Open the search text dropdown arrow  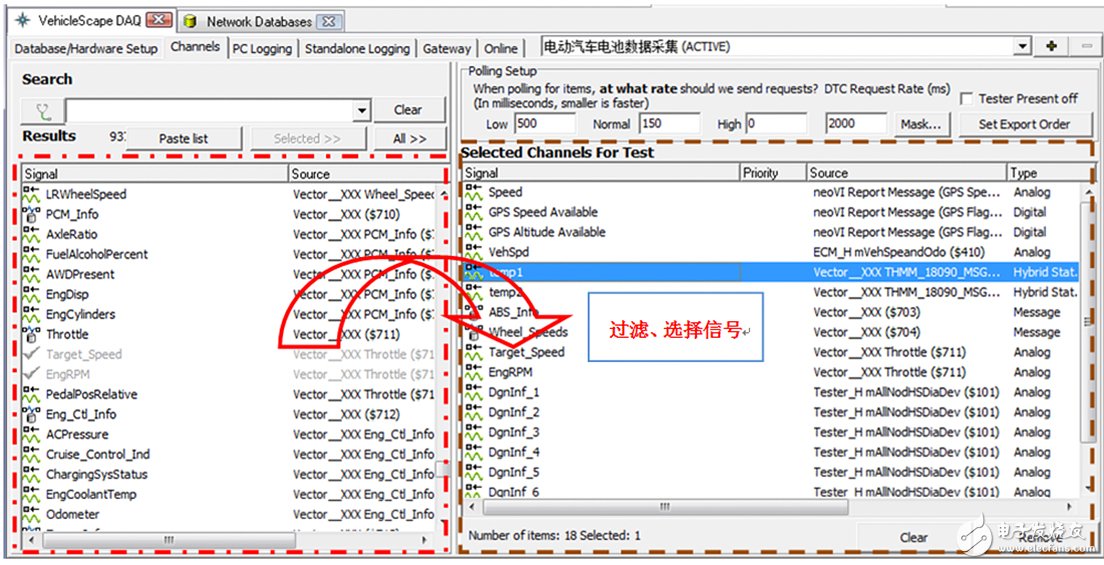click(362, 111)
